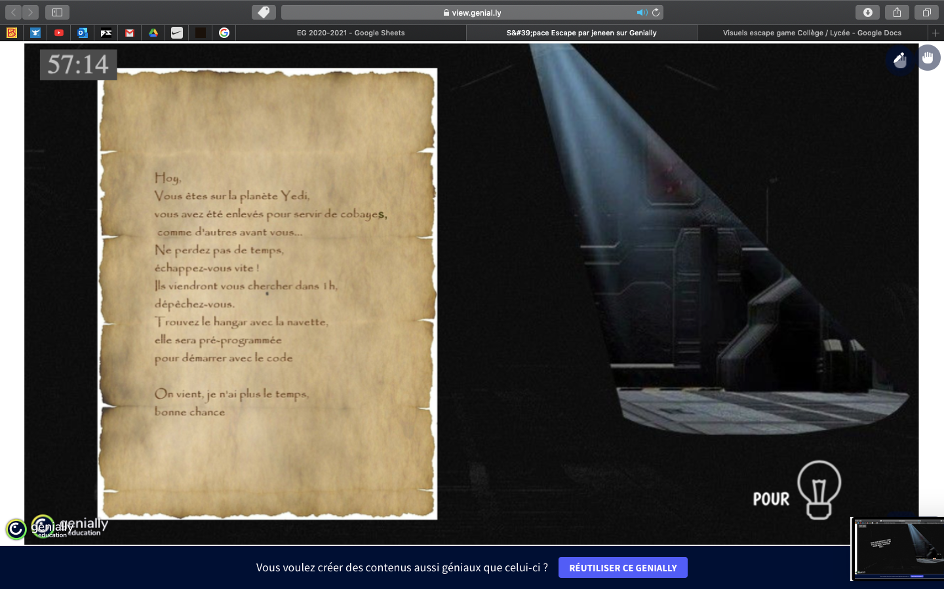
Task: Click the spotlighted spaceship hangar scene
Action: tap(720, 239)
